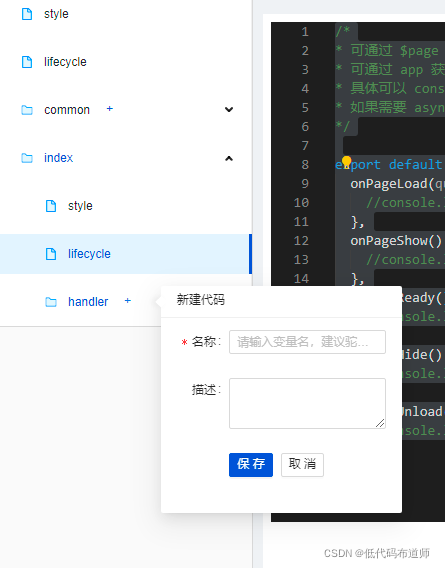Click code line 9 onPageLoad
Image resolution: width=445 pixels, height=568 pixels.
397,184
